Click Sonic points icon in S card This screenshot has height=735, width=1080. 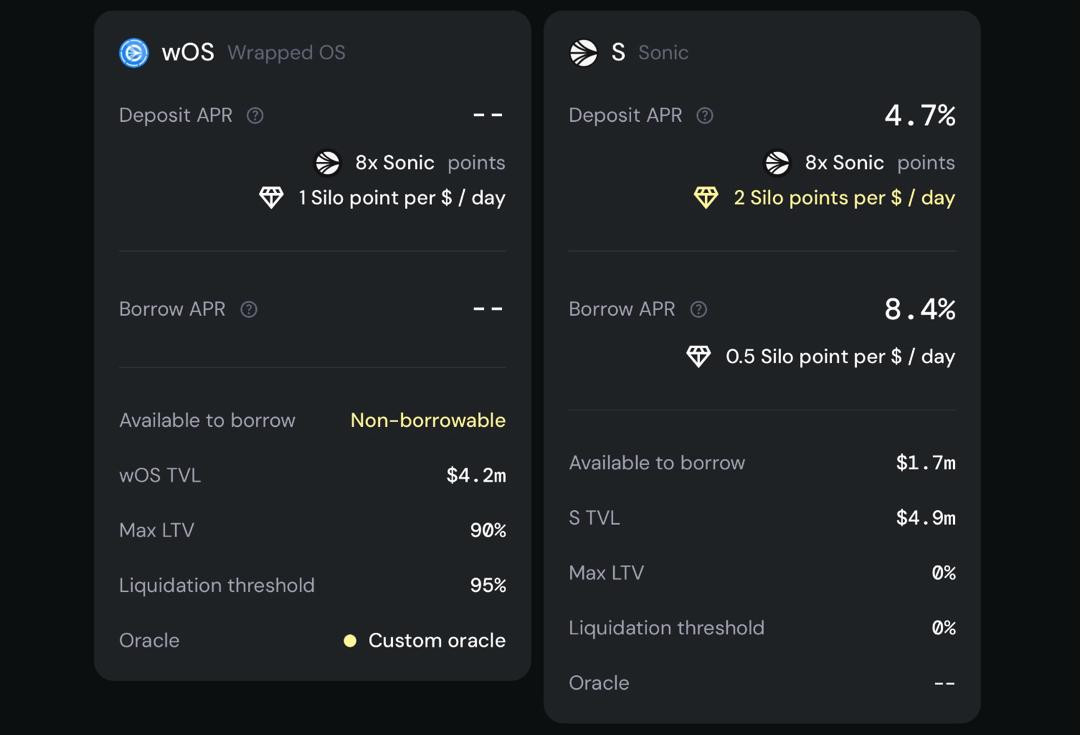(778, 163)
